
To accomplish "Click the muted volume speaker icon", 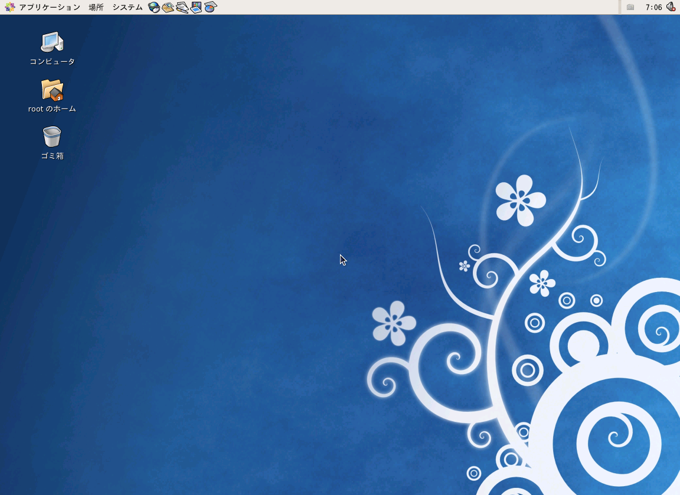I will [671, 7].
